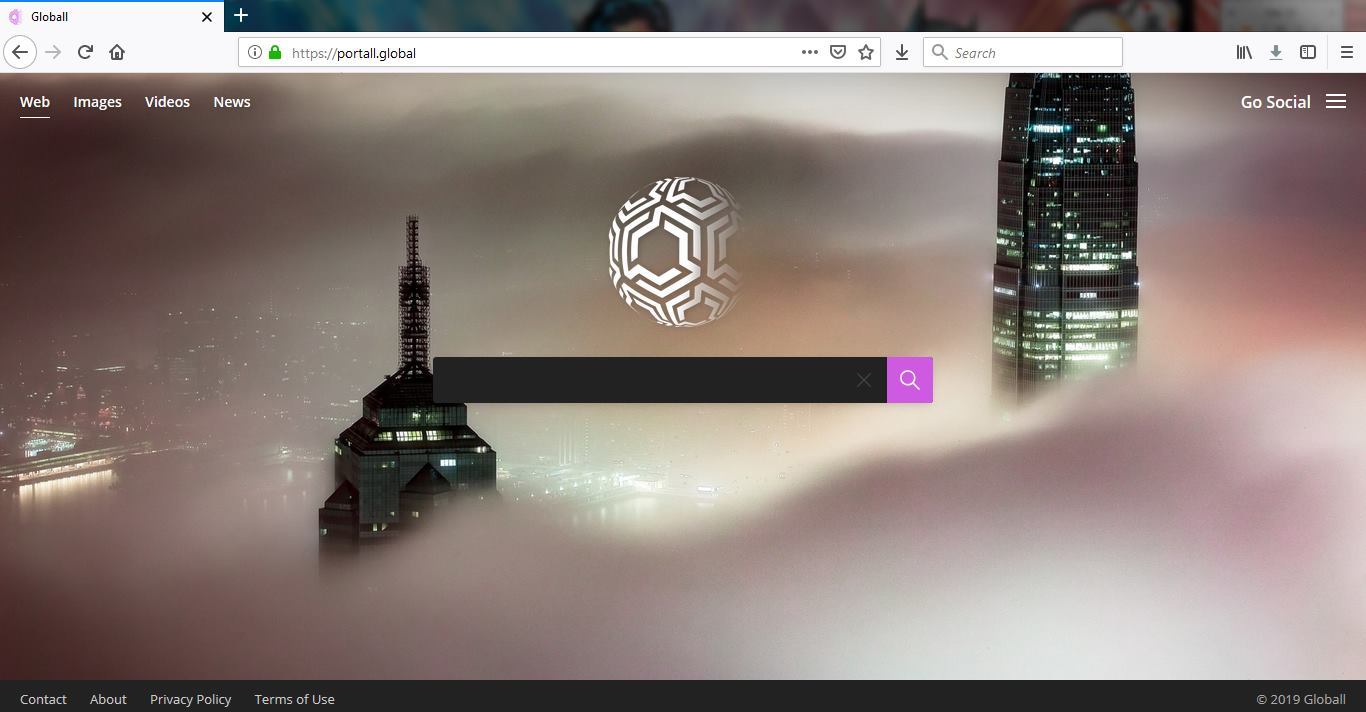Save page to Pocket icon
Viewport: 1366px width, 712px height.
click(838, 52)
